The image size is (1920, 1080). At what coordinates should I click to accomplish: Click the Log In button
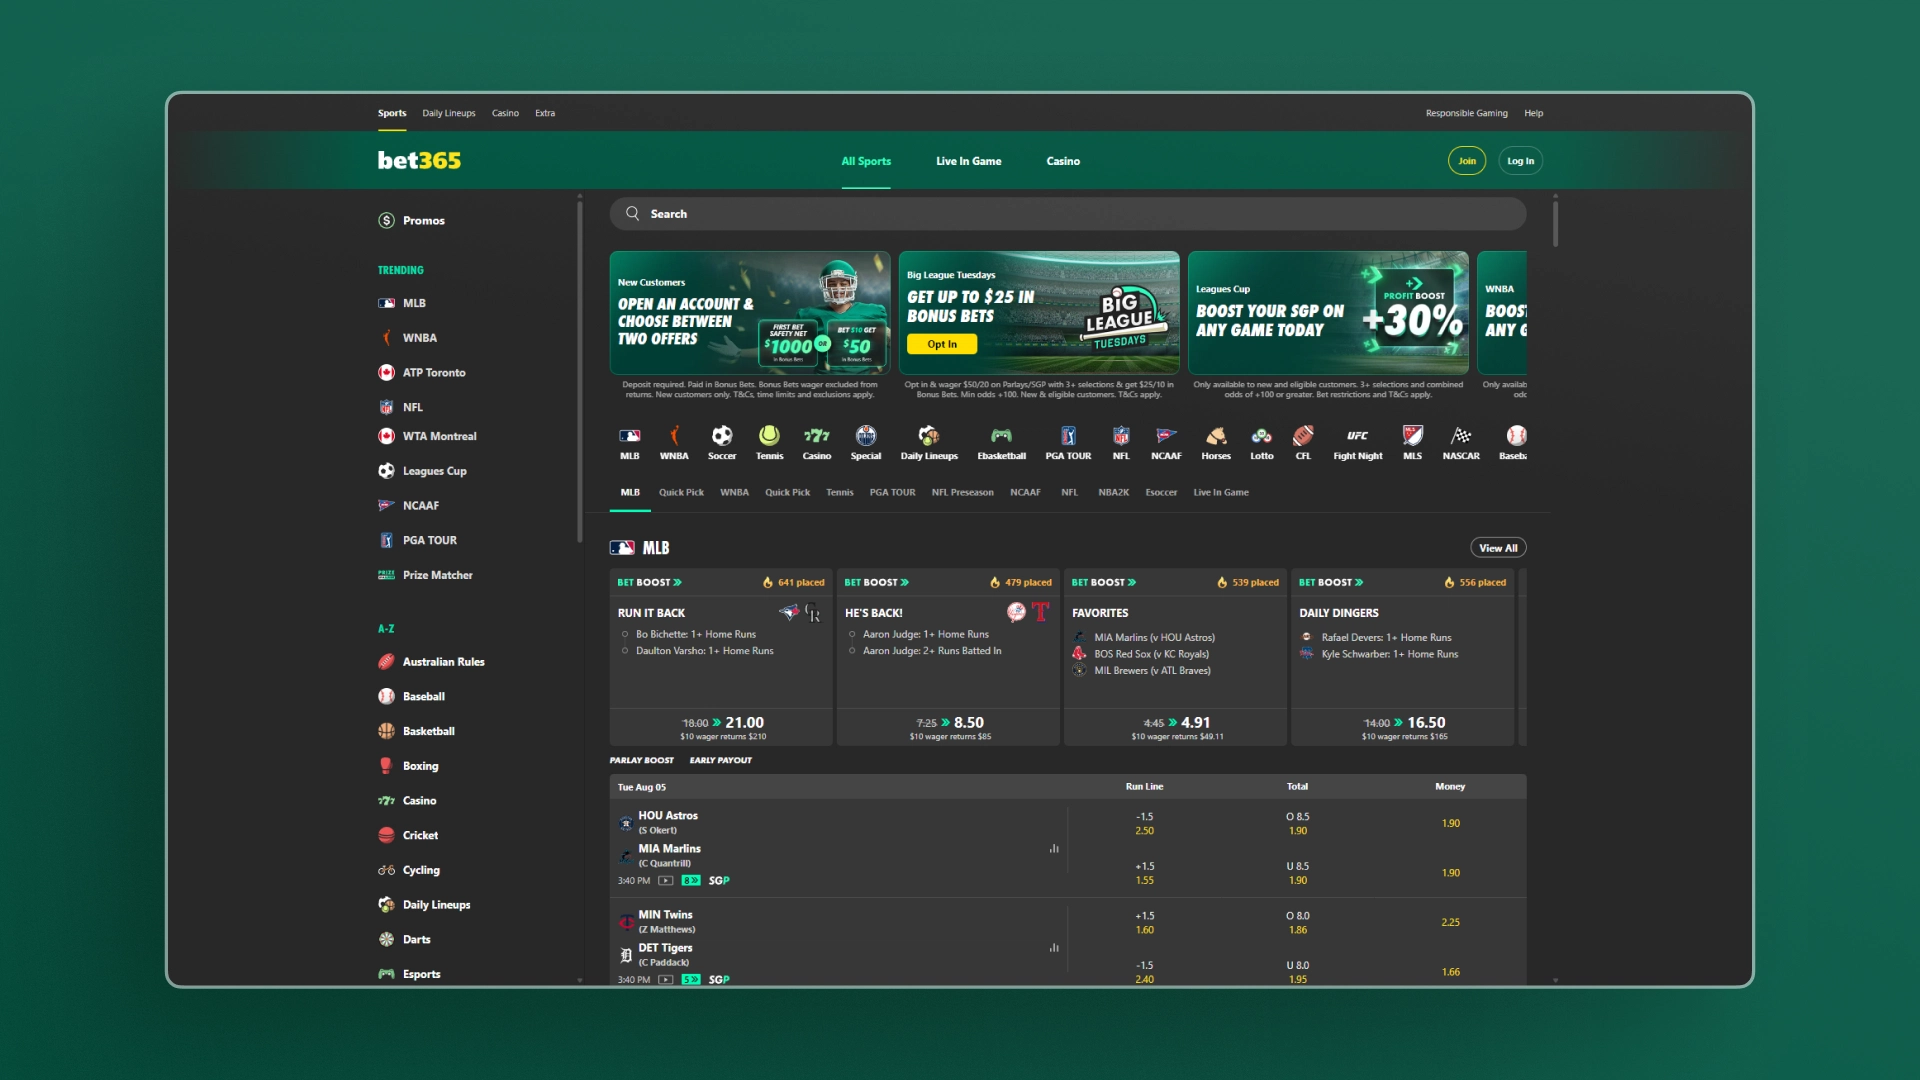1520,161
